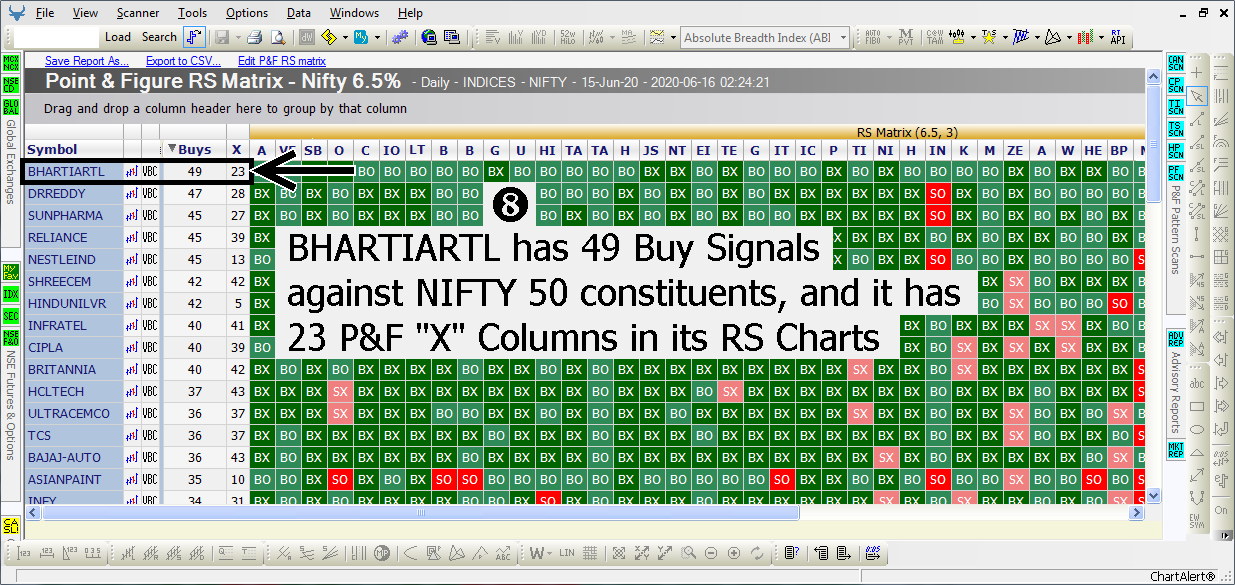Click the Export to CSV link
Viewport: 1235px width, 585px height.
[183, 61]
